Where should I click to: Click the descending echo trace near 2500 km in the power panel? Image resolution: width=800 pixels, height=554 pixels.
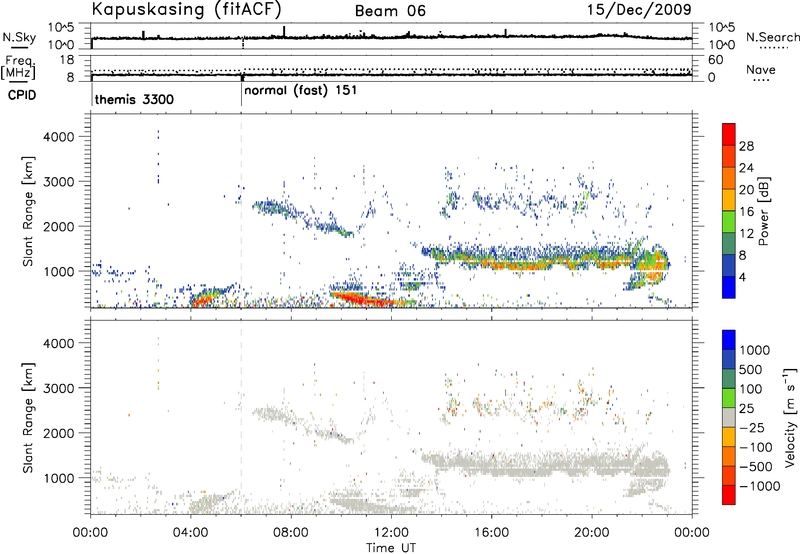pos(301,218)
